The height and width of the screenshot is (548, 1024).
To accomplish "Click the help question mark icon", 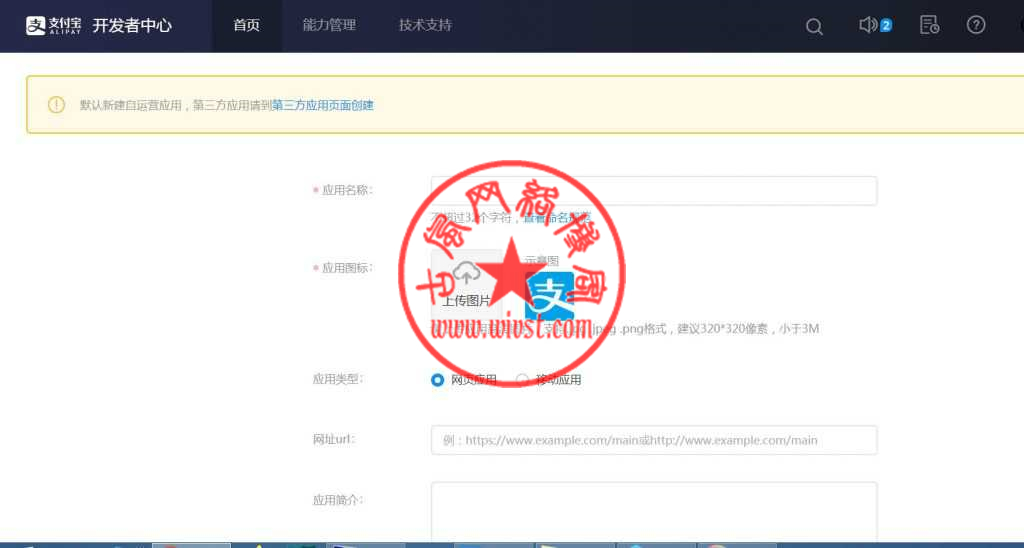I will pos(976,25).
